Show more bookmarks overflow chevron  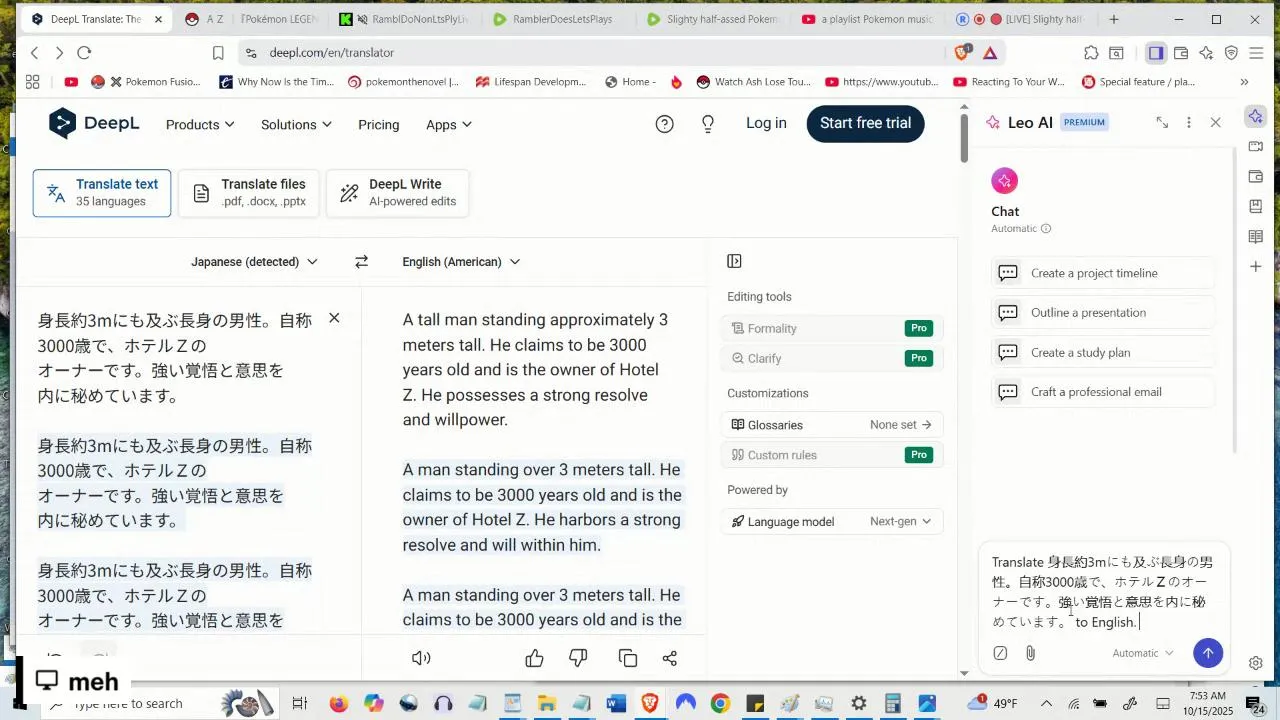click(x=1244, y=82)
